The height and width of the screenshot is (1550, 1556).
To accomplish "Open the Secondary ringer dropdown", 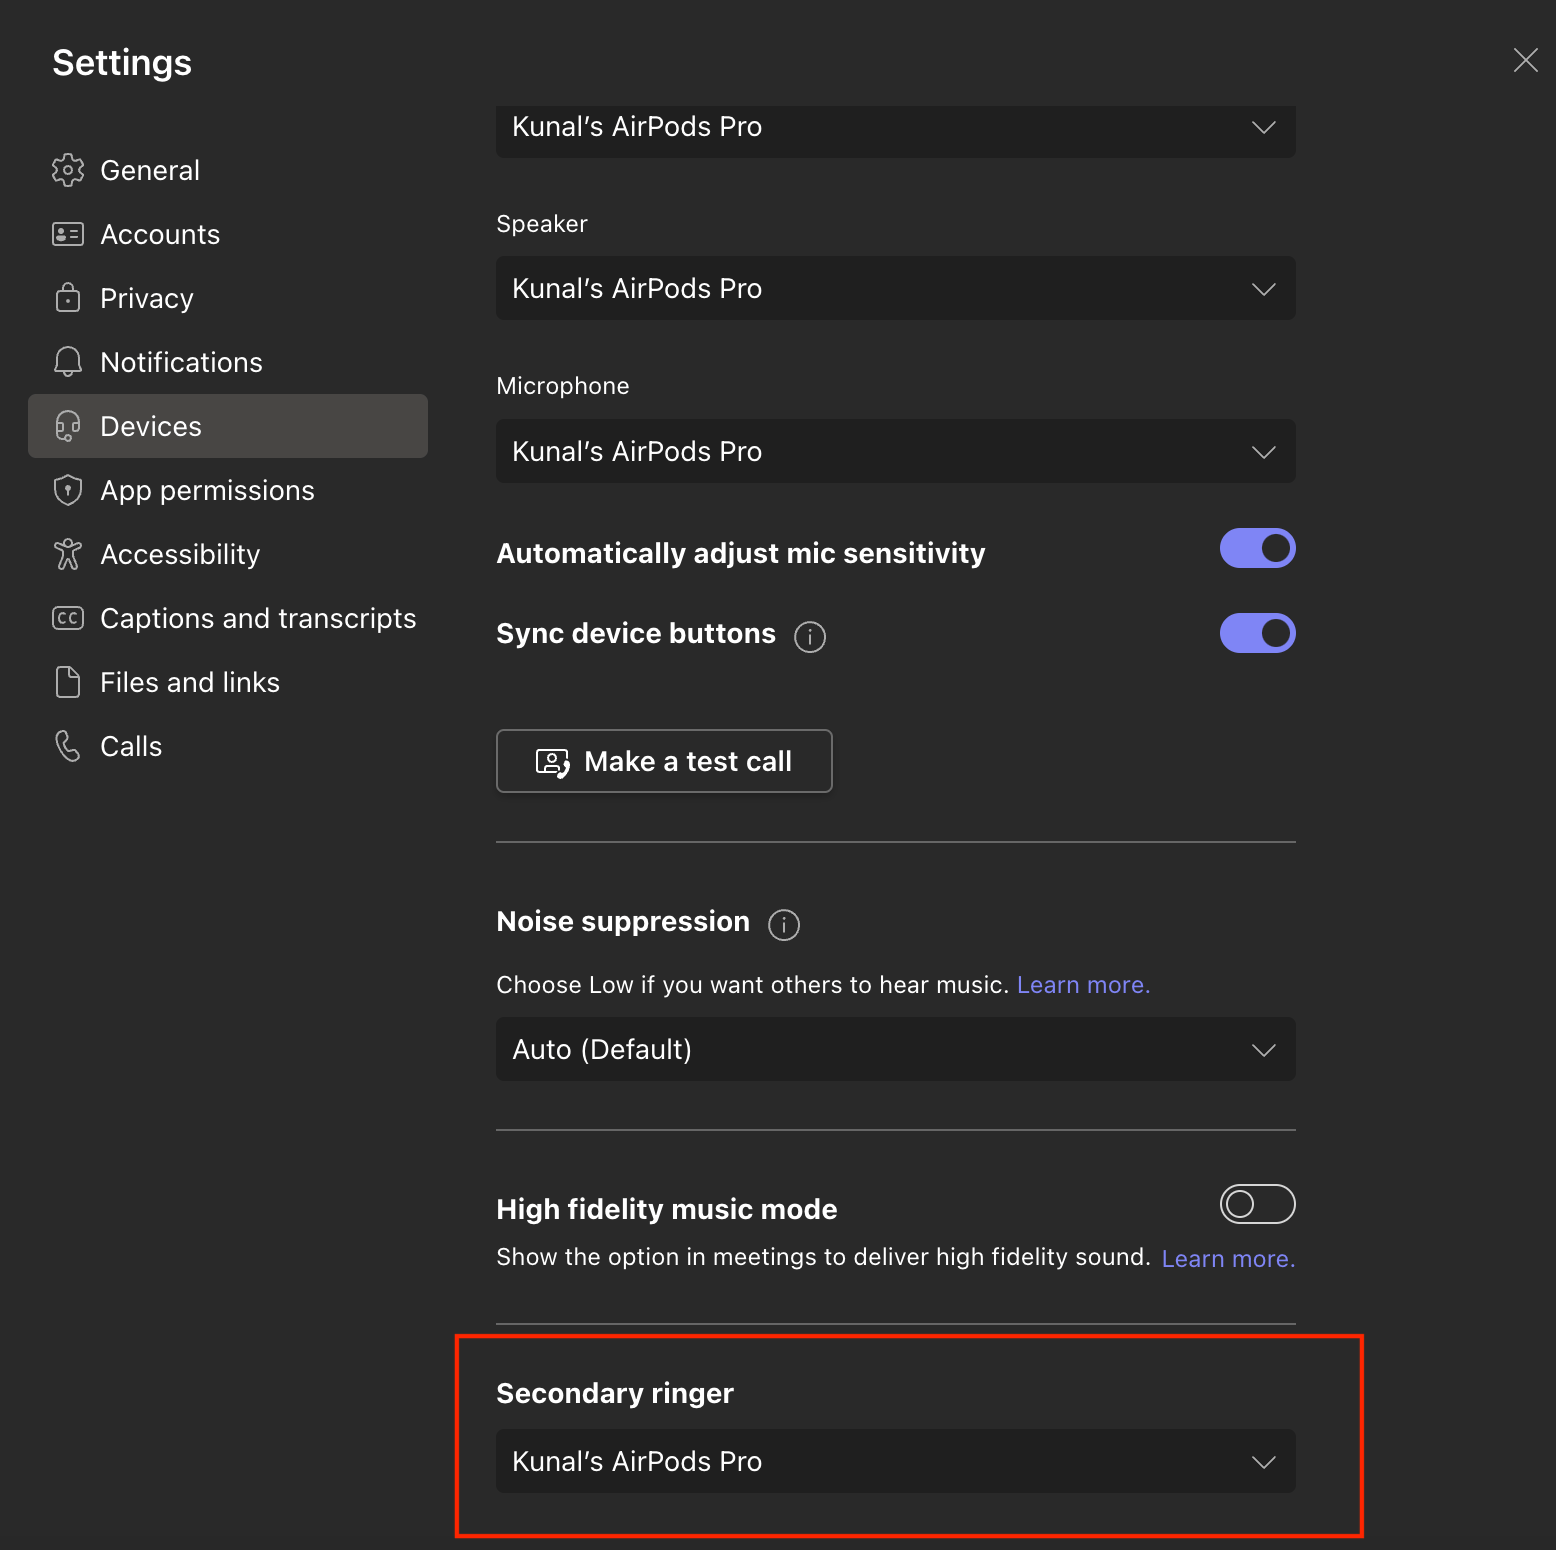I will click(x=896, y=1461).
